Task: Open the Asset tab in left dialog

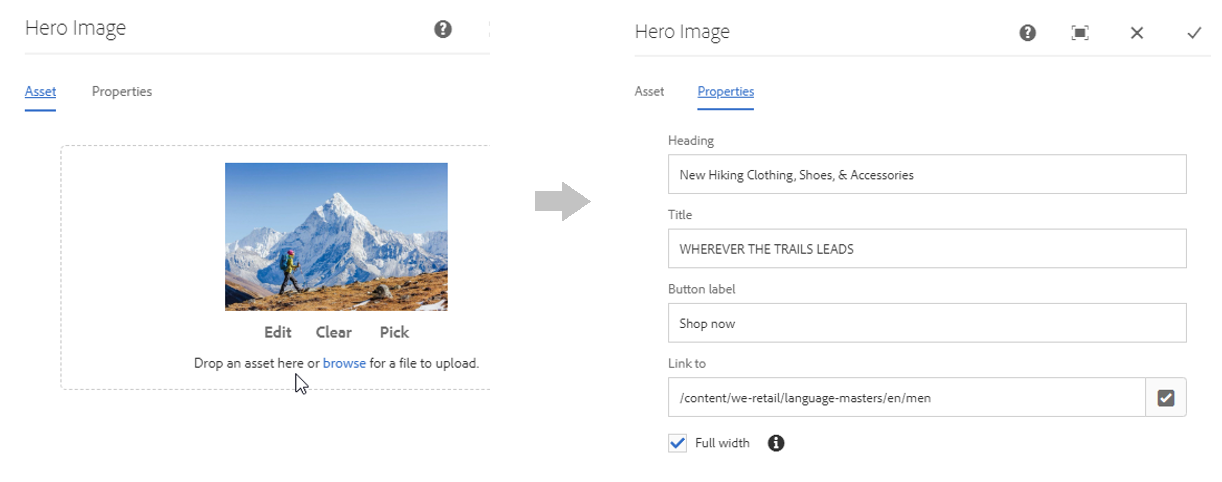Action: pyautogui.click(x=40, y=92)
